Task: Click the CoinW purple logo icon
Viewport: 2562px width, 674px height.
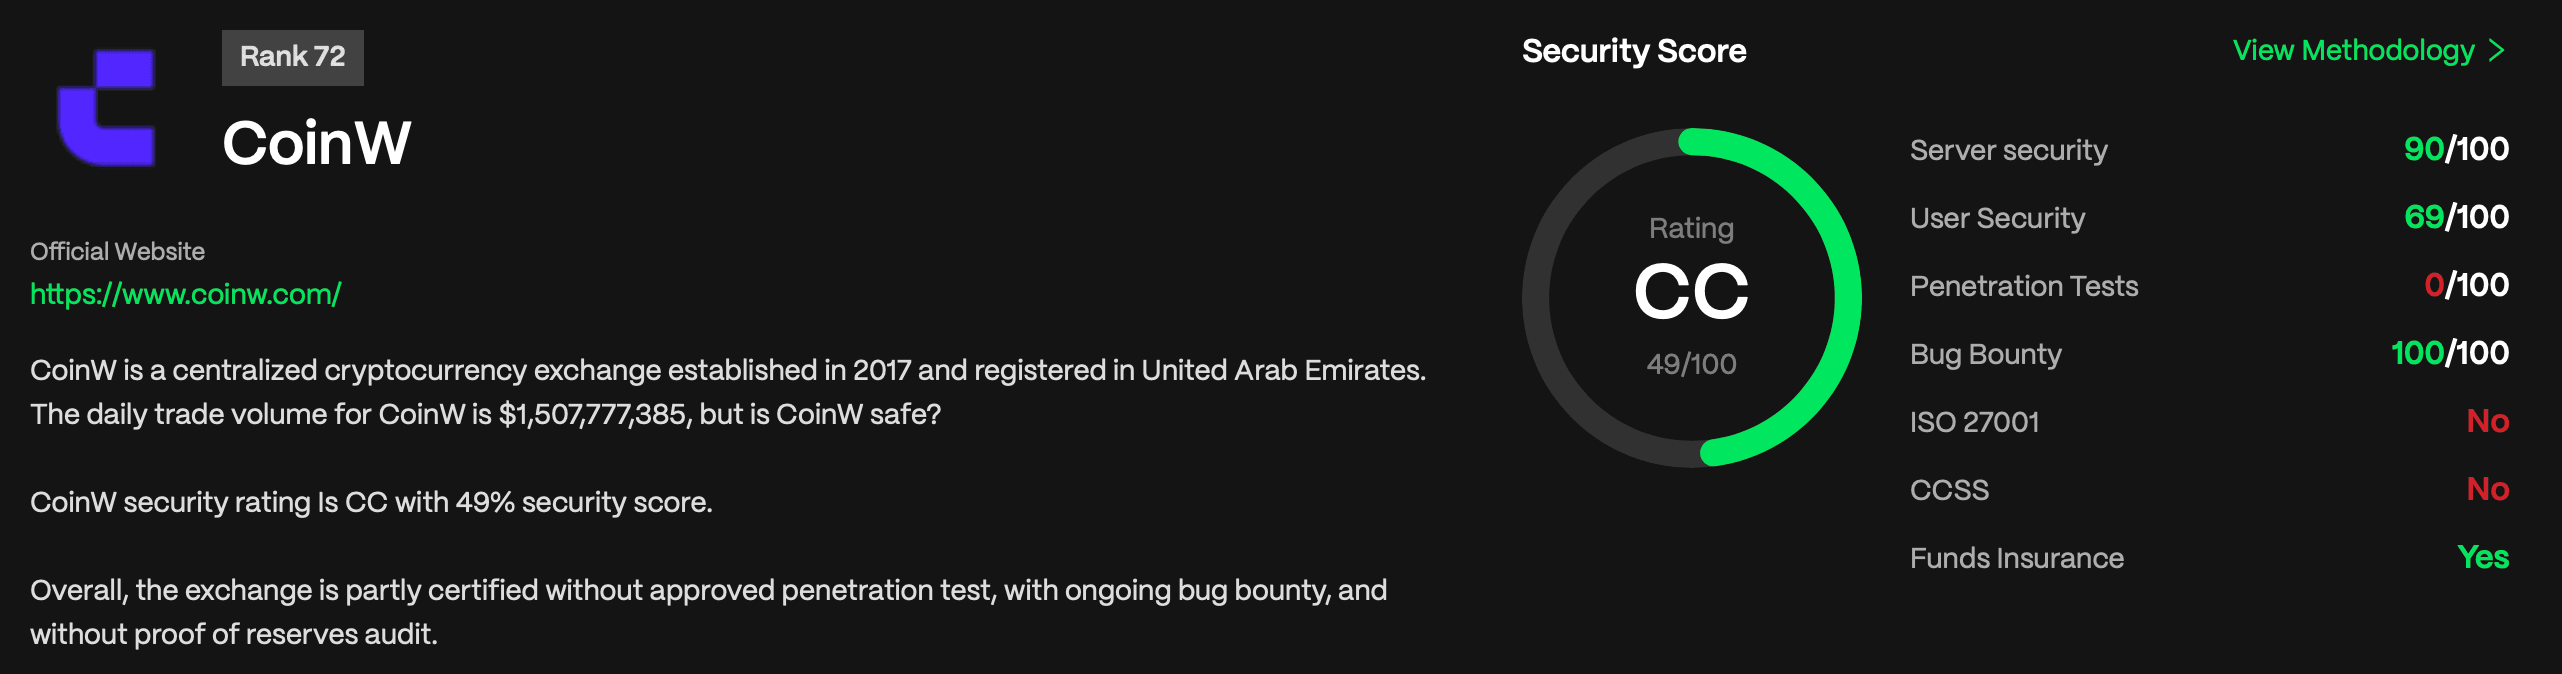Action: click(107, 107)
